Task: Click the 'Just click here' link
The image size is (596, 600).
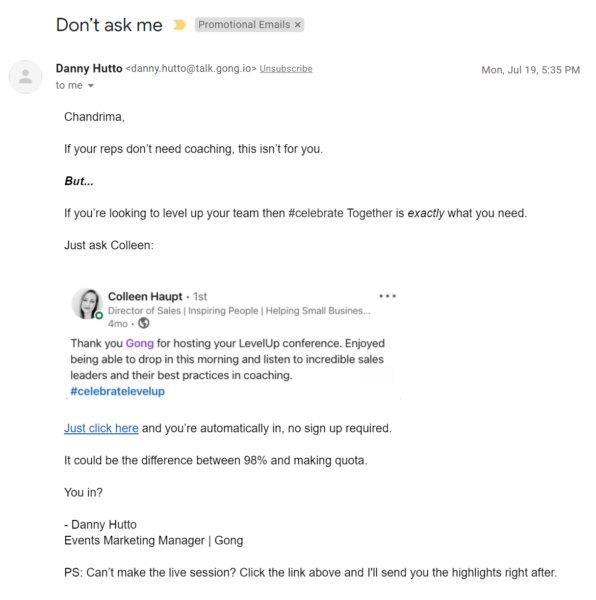Action: [x=101, y=428]
